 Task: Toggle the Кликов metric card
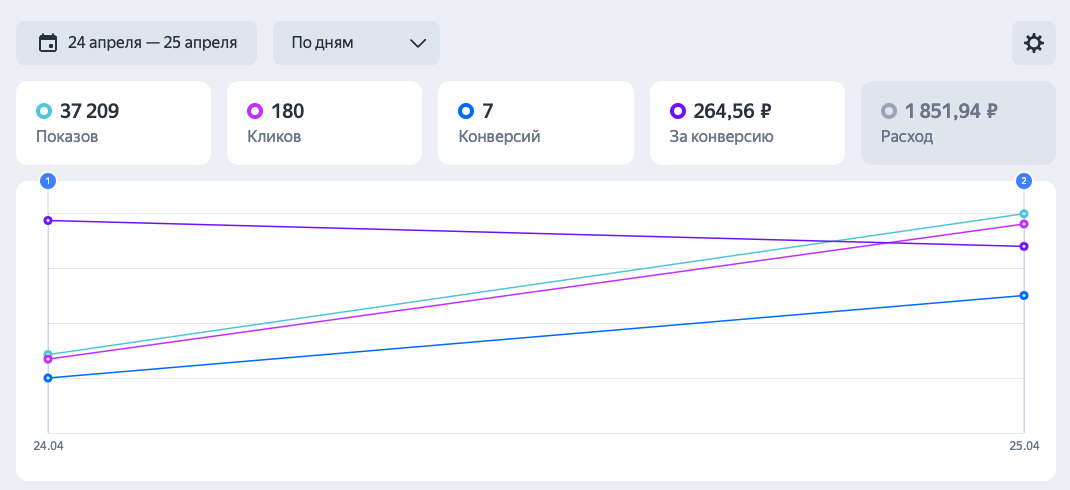click(324, 123)
